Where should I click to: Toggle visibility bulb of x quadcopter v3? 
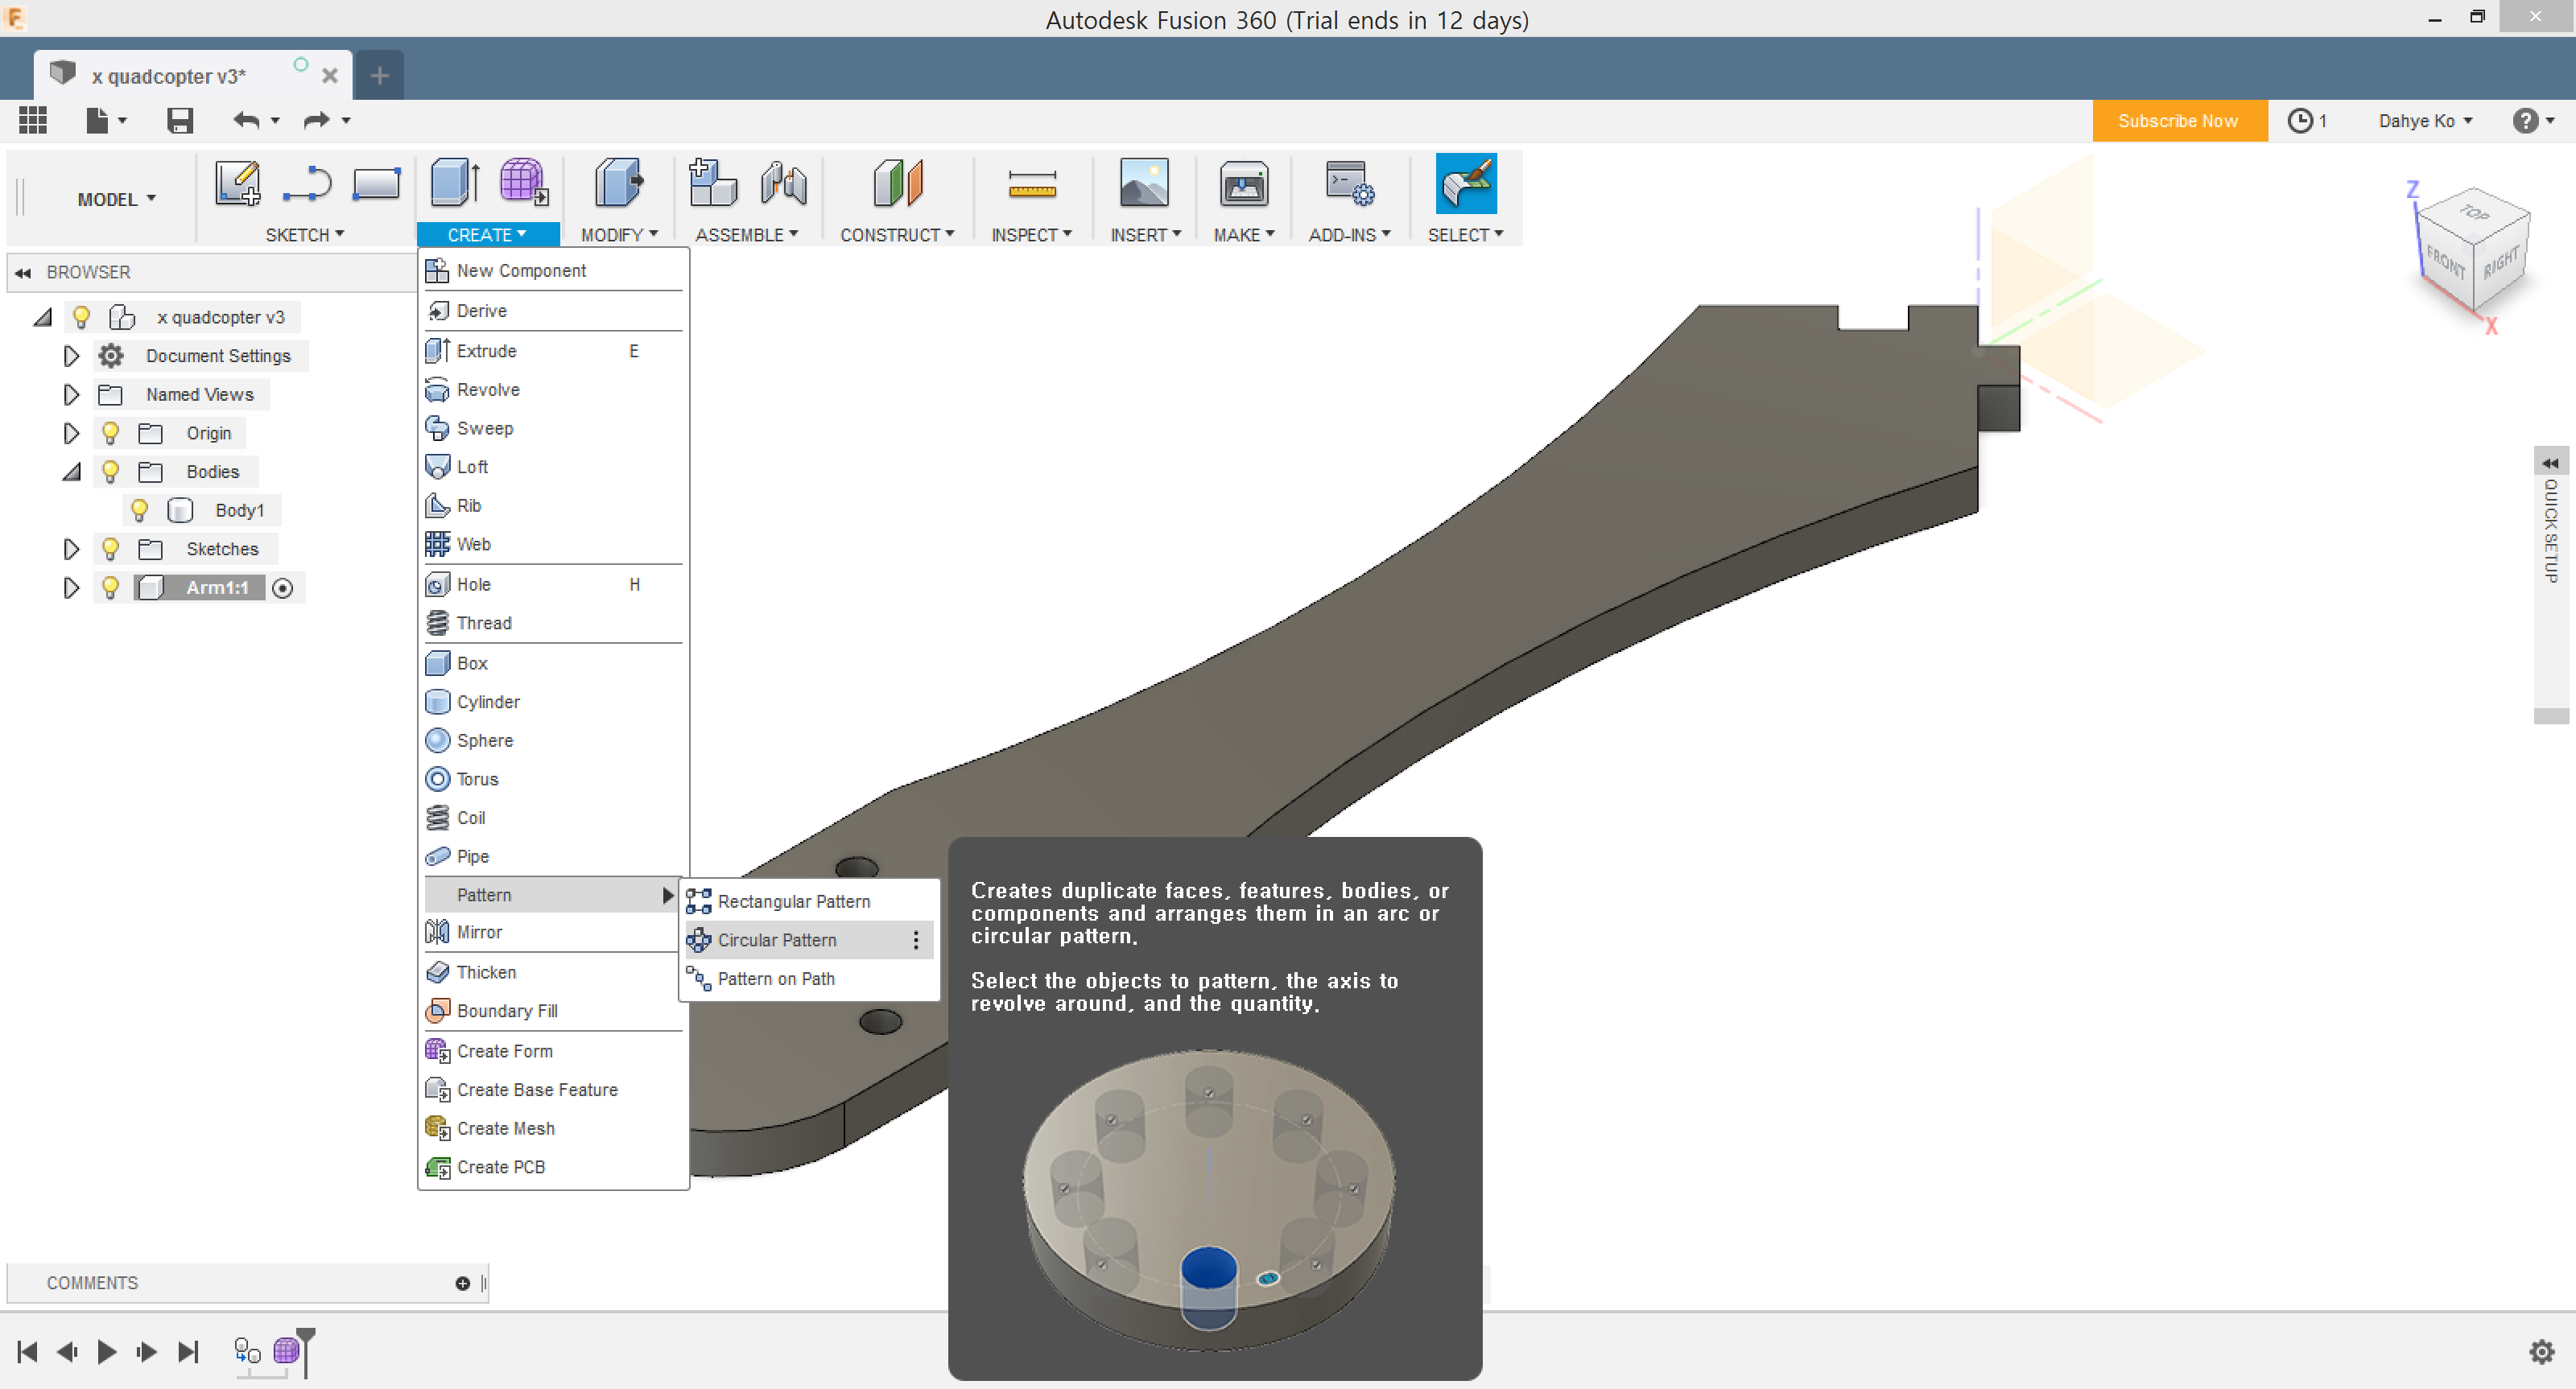pos(82,318)
